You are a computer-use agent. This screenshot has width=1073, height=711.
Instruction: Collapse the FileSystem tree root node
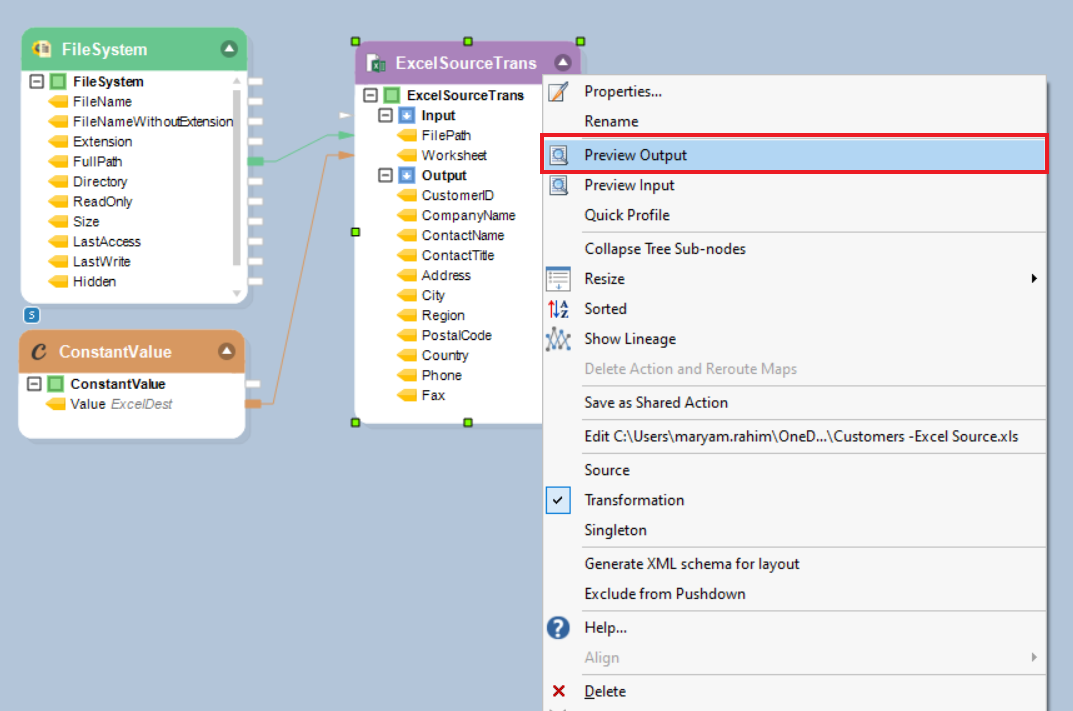[37, 82]
